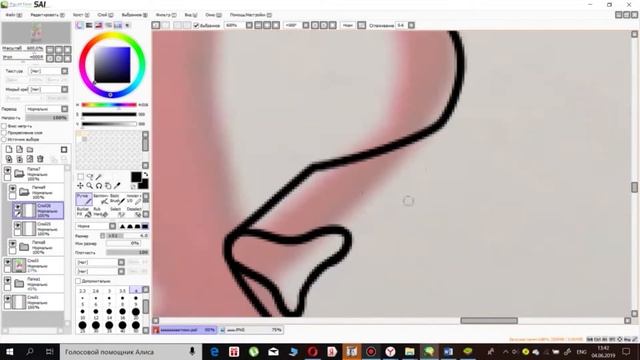Switch to the .PNG 75% canvas tab
This screenshot has height=360, width=640.
point(251,330)
